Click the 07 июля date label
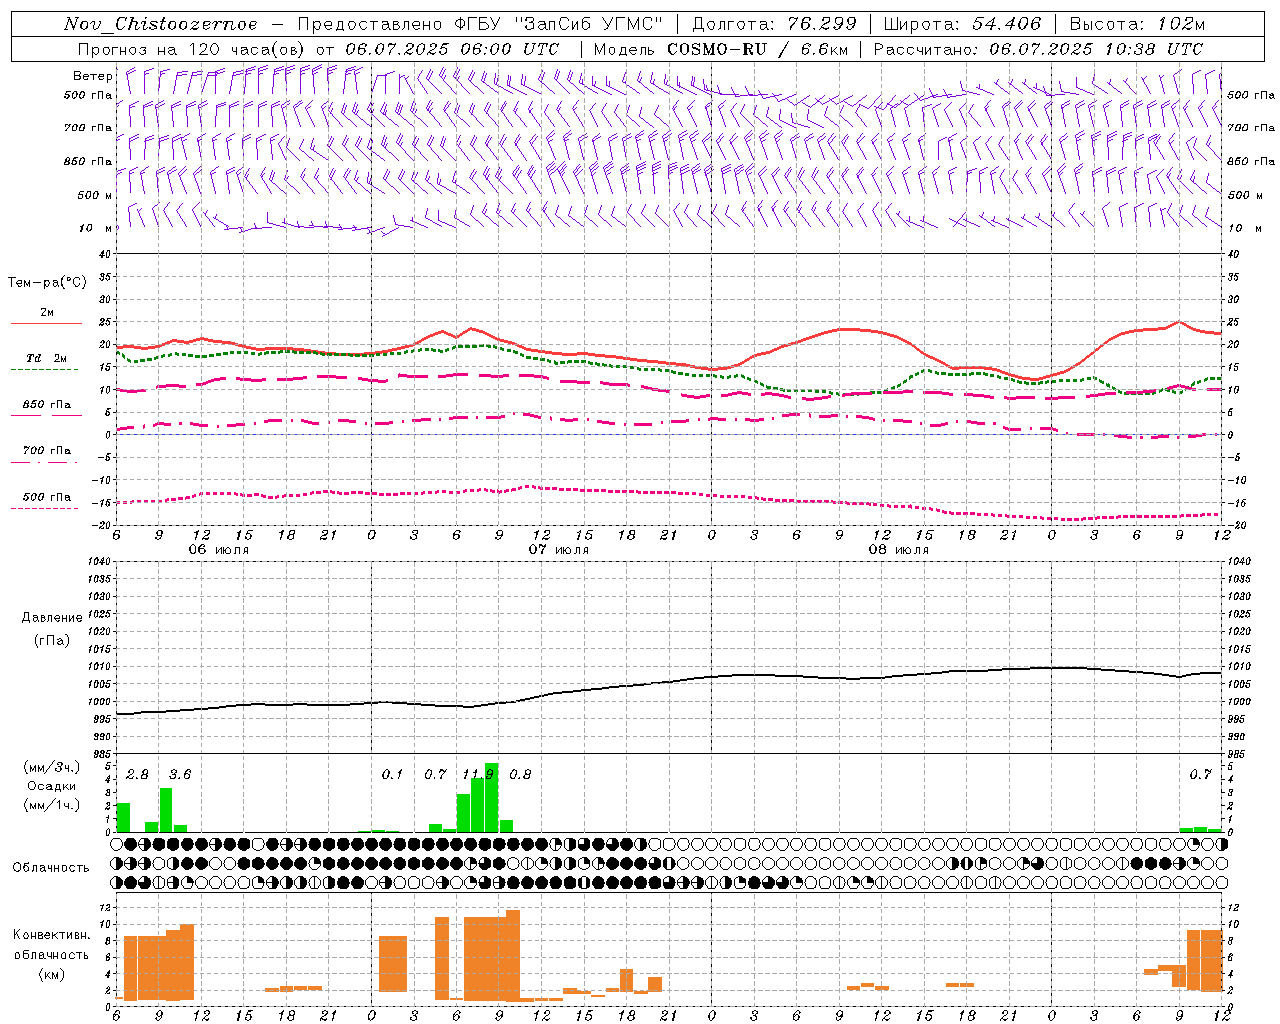Screen dimensions: 1280x1024 (558, 550)
